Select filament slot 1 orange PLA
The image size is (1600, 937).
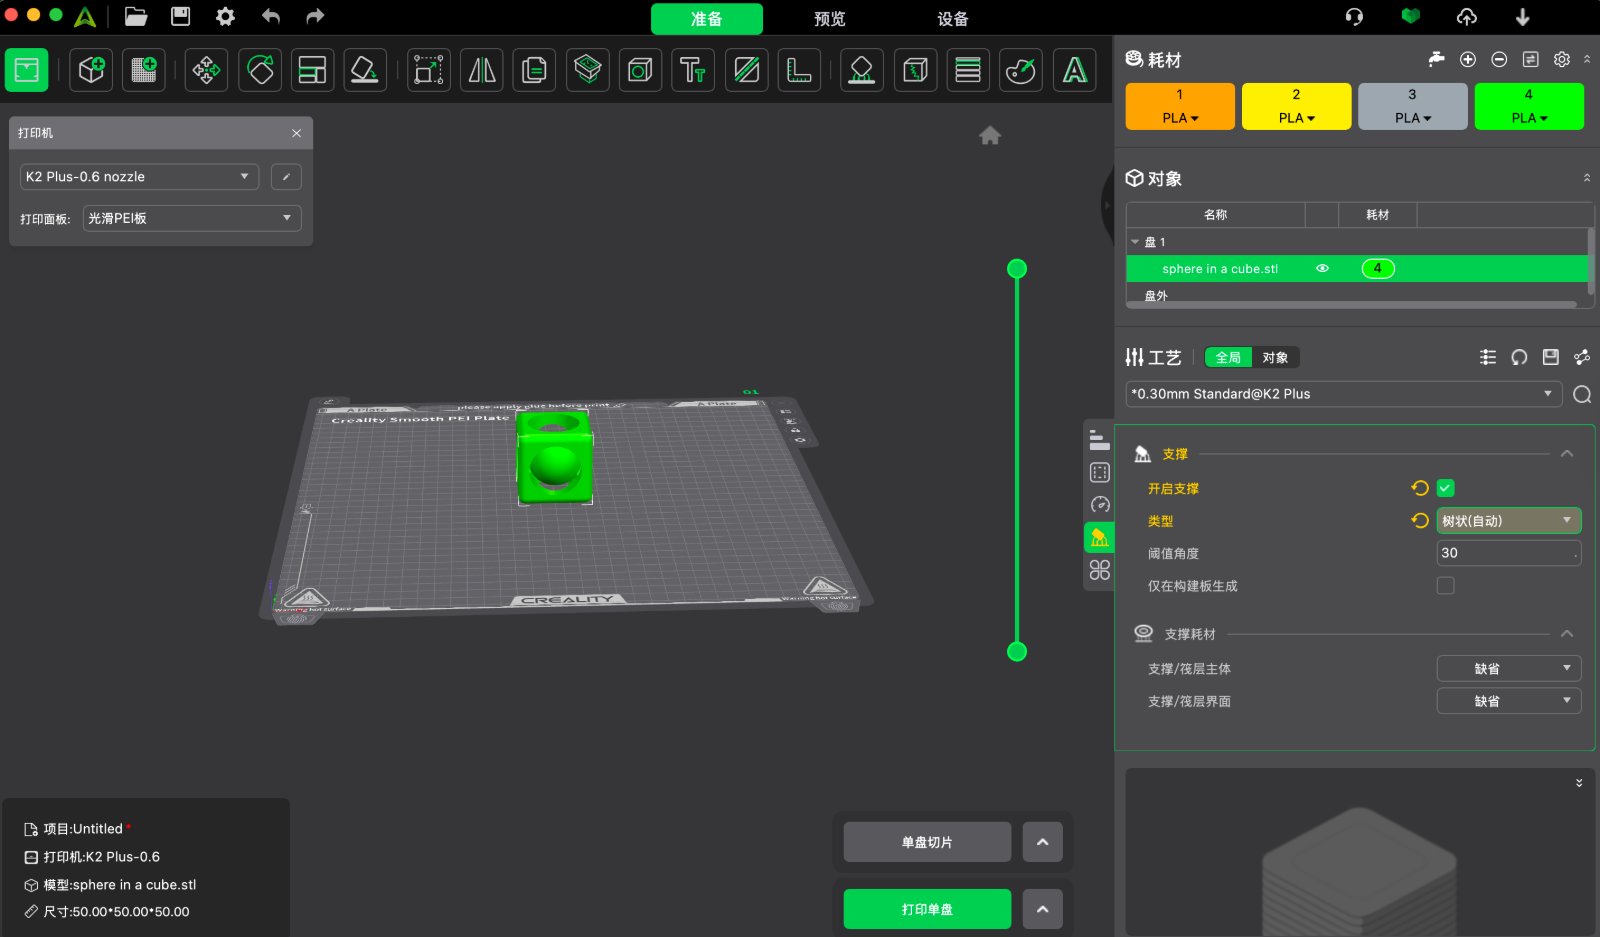(1180, 106)
